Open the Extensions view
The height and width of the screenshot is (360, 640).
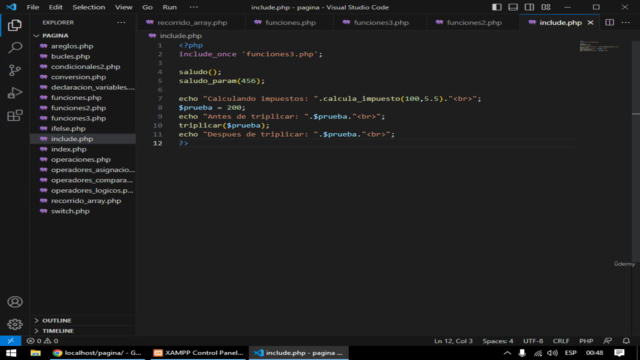[15, 116]
